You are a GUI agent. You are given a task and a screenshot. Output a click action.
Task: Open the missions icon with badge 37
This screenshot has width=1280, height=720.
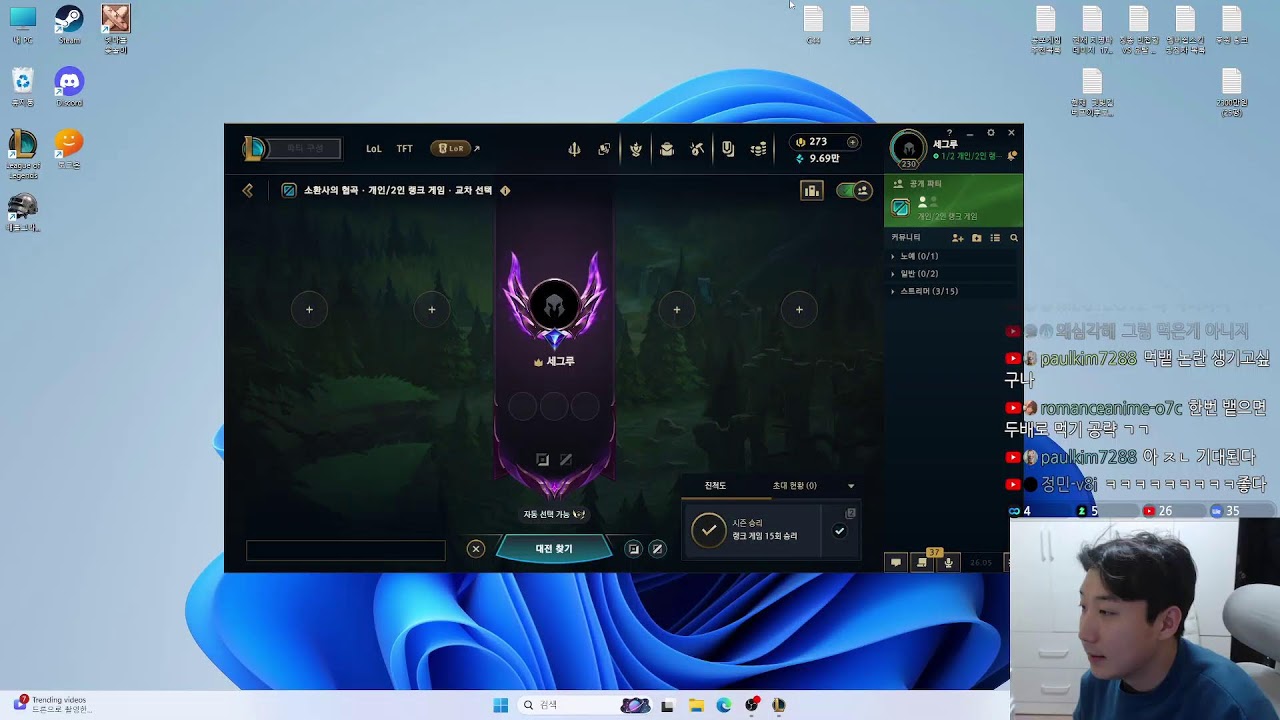(x=922, y=562)
